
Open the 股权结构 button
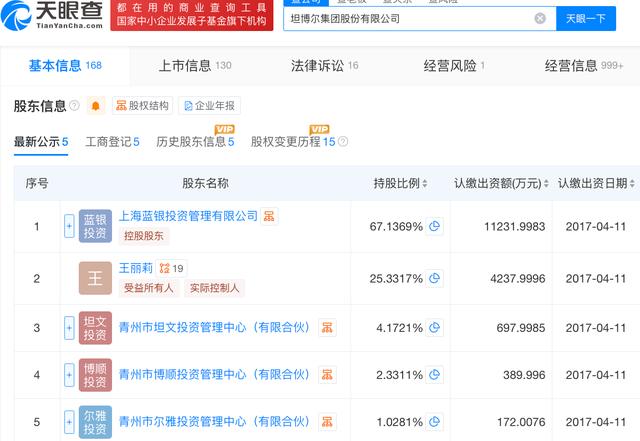[x=143, y=106]
